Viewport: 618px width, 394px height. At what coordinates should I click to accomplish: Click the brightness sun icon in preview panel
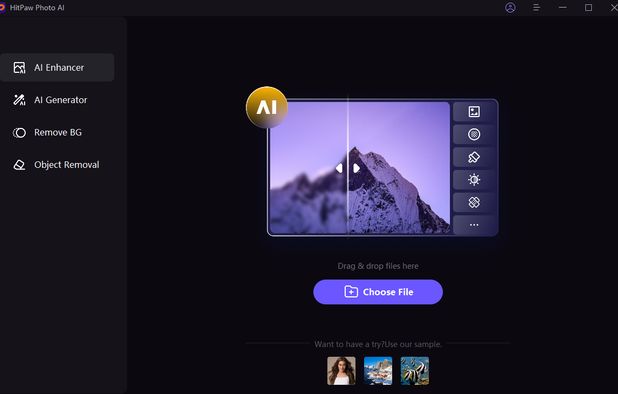tap(474, 180)
